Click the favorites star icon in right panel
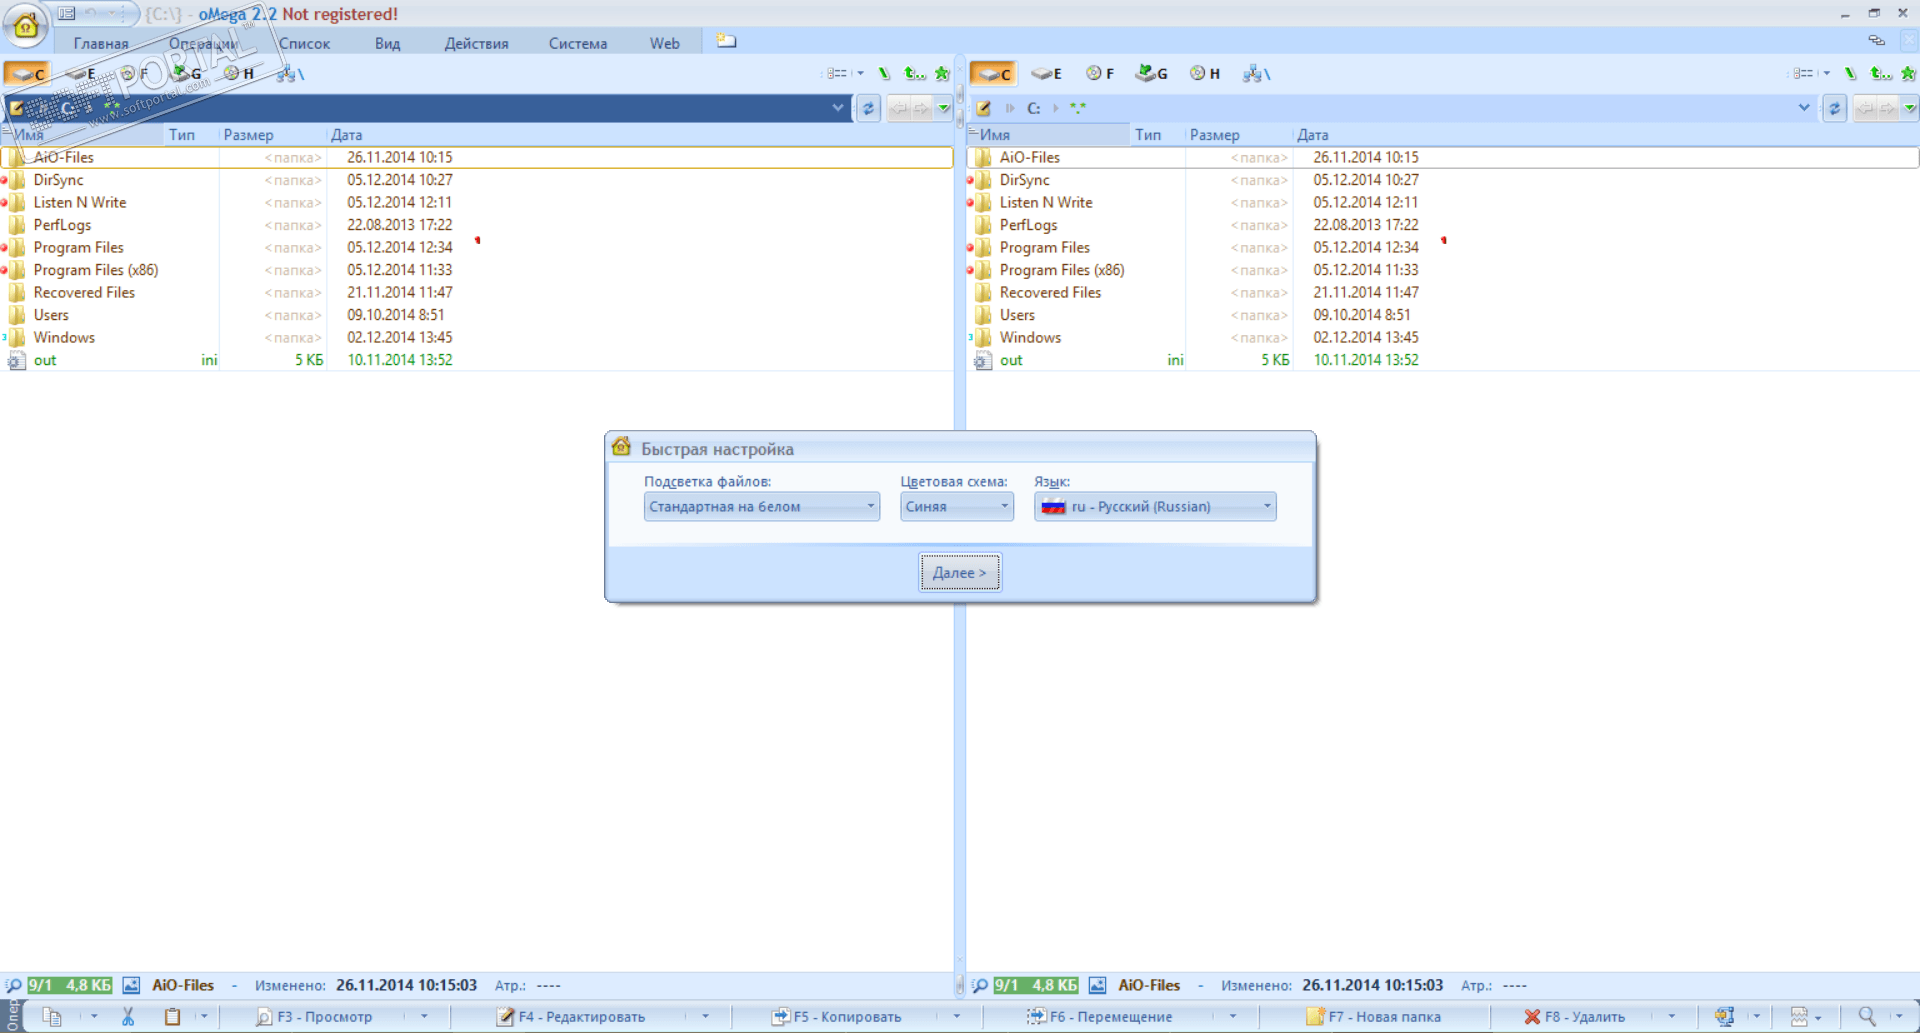Screen dimensions: 1920x1033 coord(1908,73)
